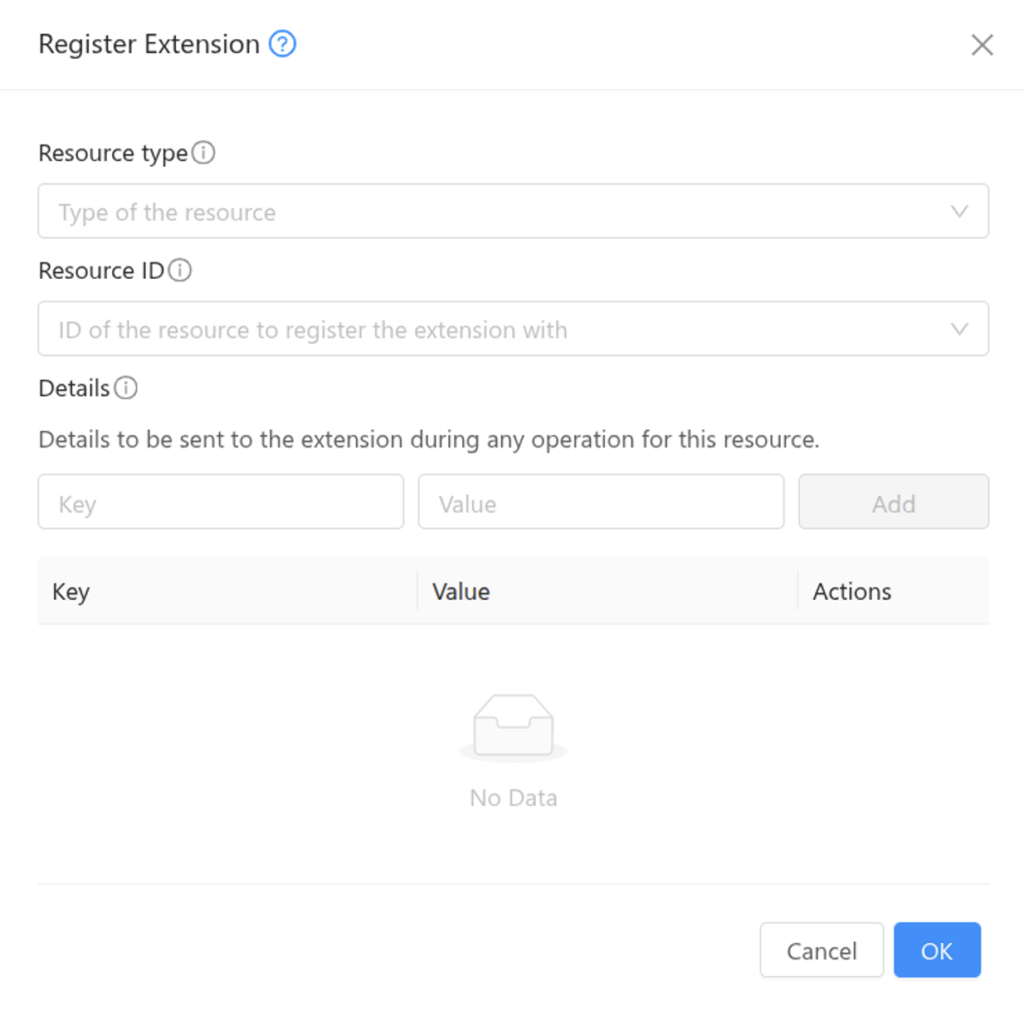Viewport: 1024px width, 1016px height.
Task: Click the No Data placeholder text
Action: click(513, 798)
